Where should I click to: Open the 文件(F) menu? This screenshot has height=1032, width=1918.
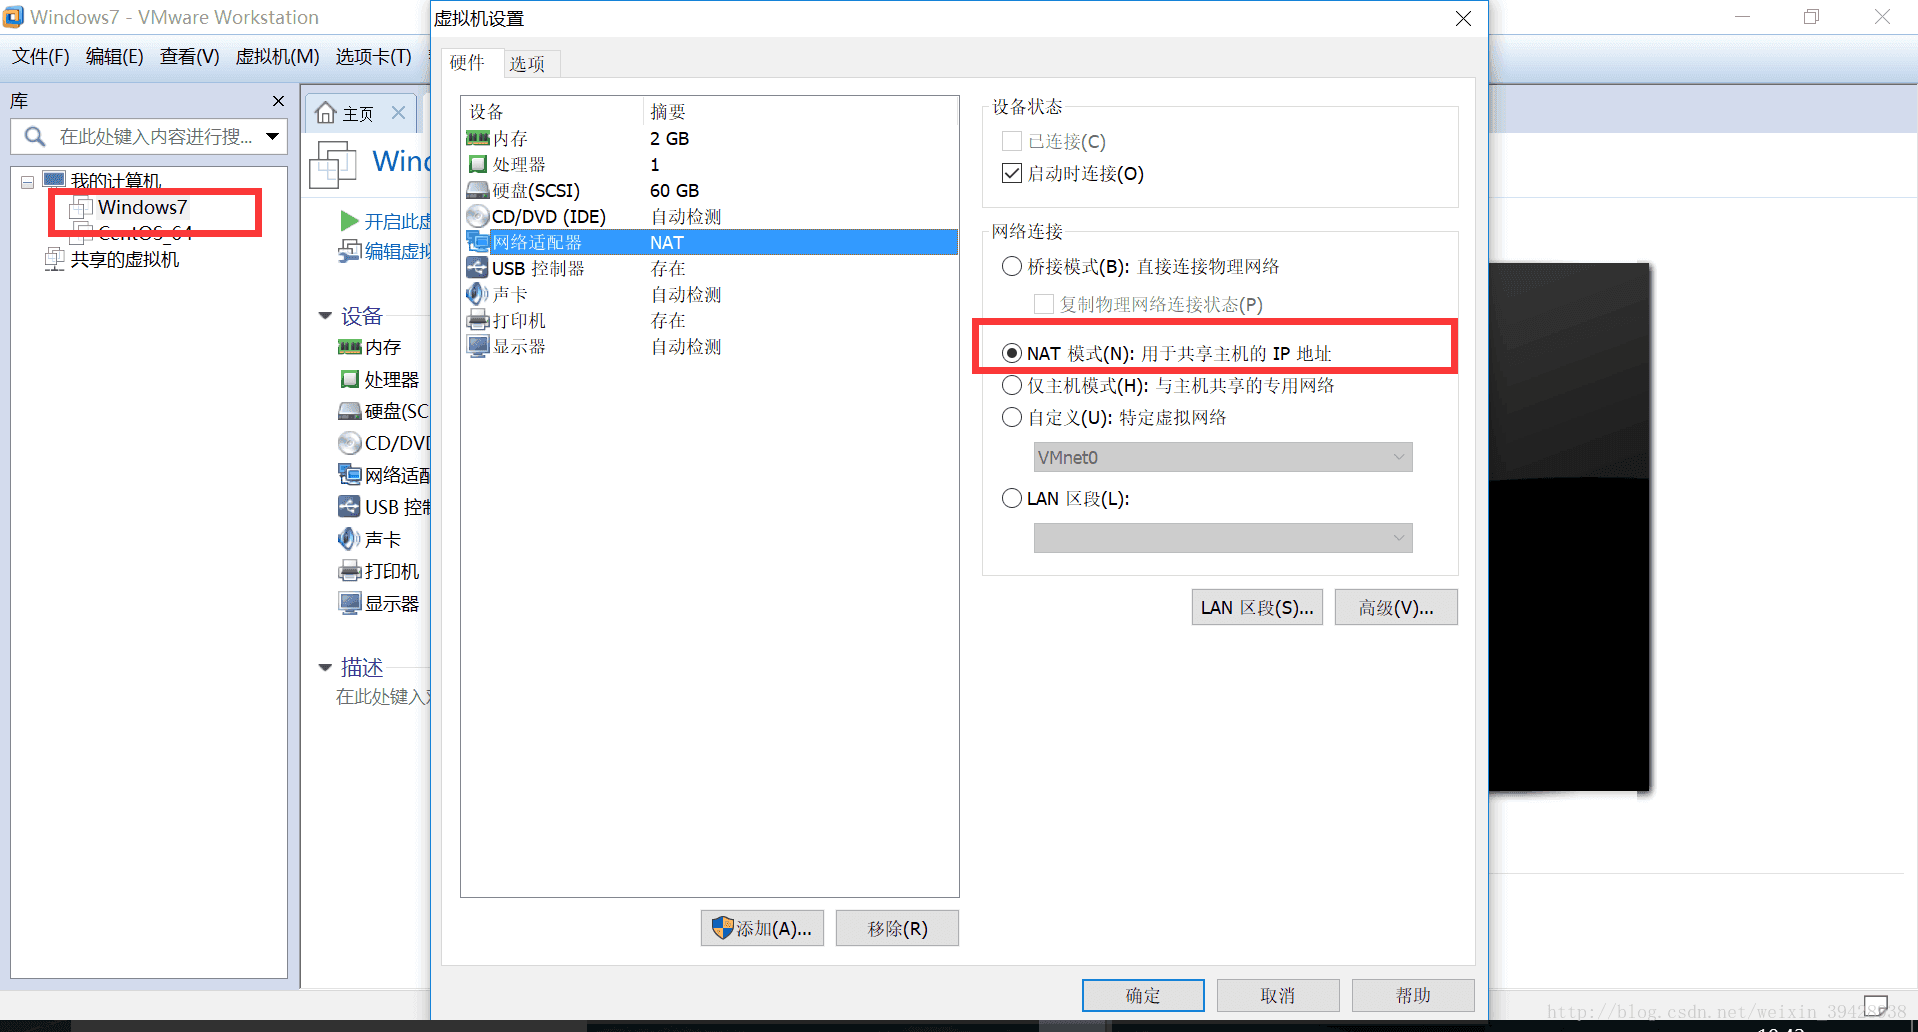[41, 56]
